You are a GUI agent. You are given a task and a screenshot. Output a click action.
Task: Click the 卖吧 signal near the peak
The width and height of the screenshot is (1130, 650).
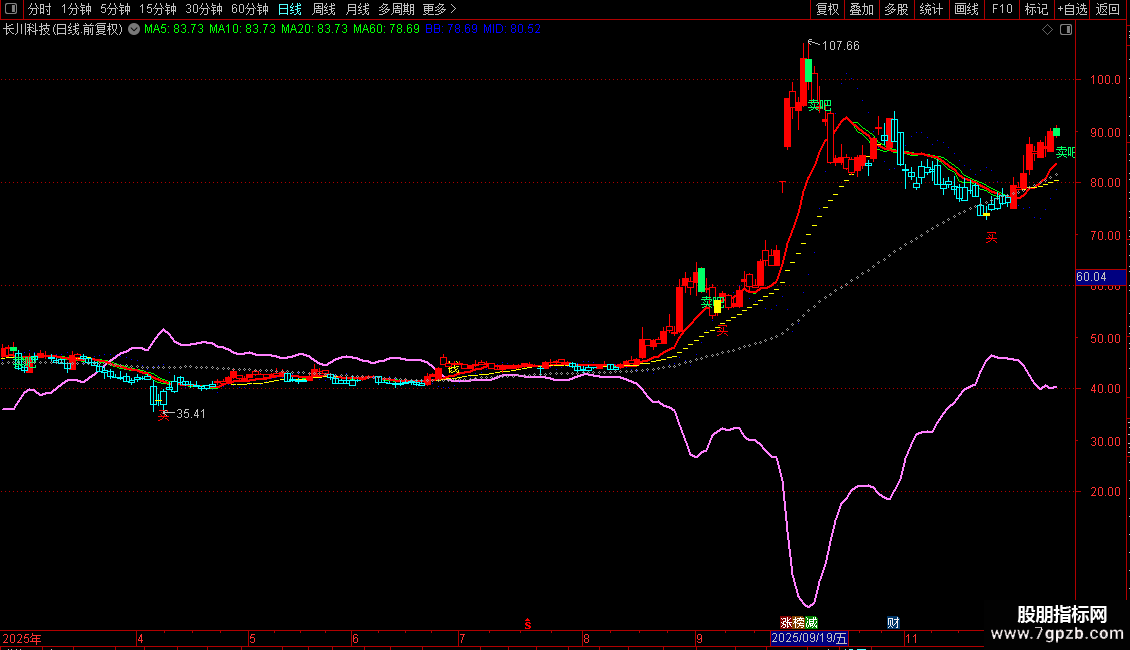[x=819, y=105]
